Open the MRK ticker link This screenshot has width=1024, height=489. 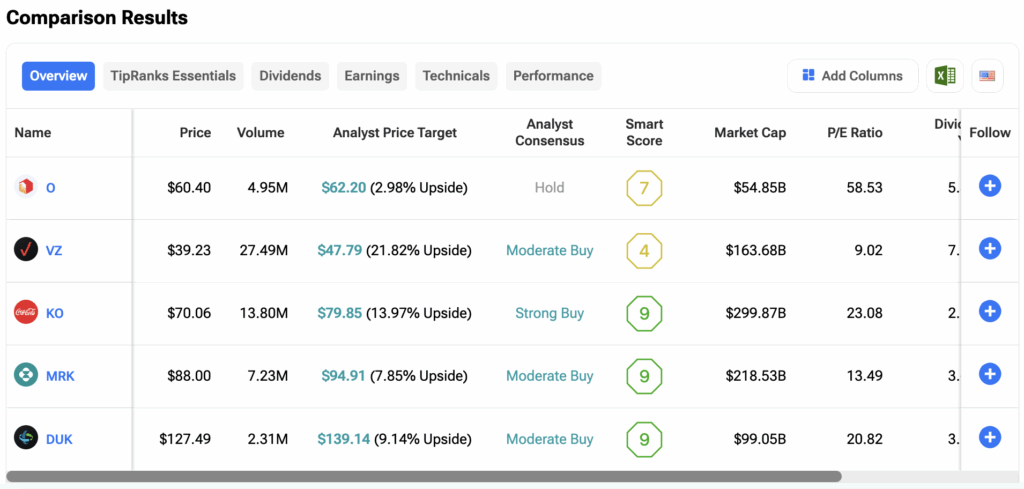[60, 376]
